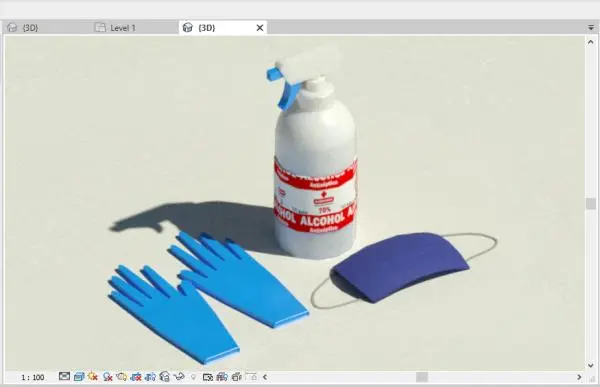
Task: Toggle the Show Analytical Model icon
Action: pos(222,377)
